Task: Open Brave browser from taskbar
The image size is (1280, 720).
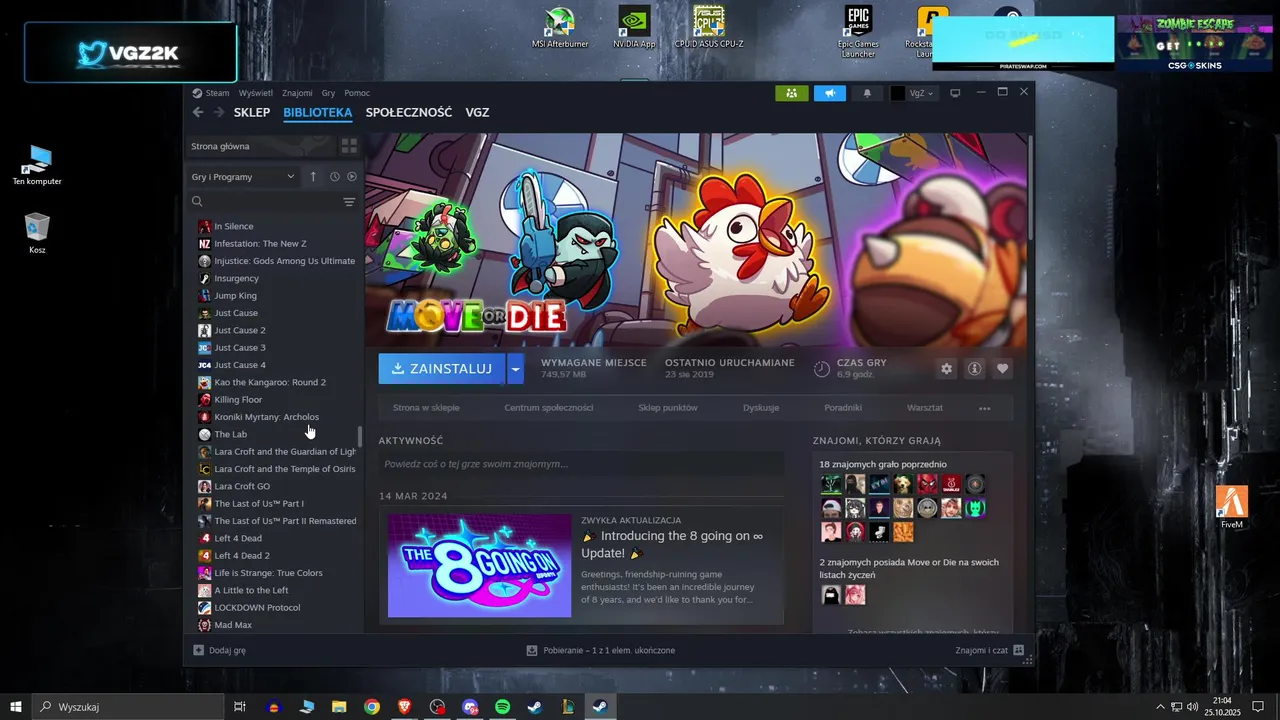Action: (x=404, y=707)
